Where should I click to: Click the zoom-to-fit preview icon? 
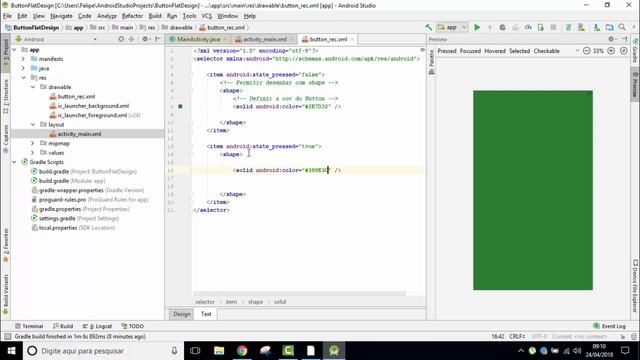click(623, 51)
